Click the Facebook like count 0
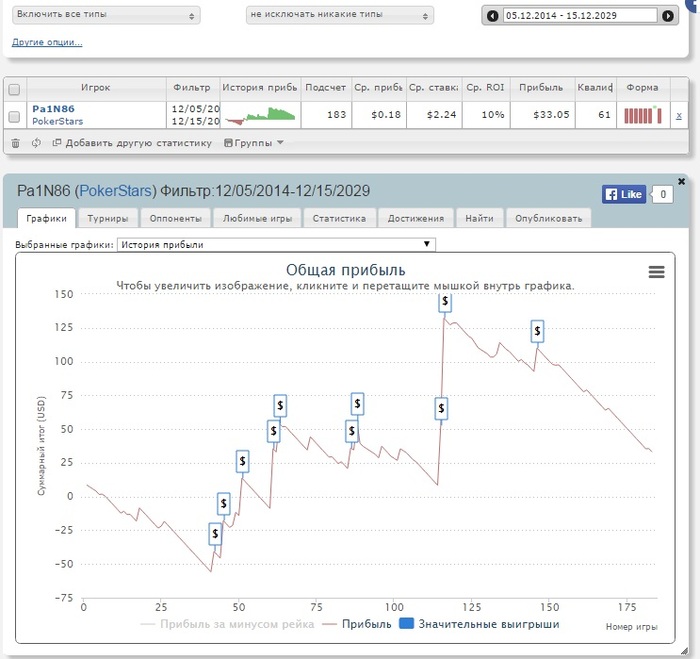This screenshot has height=659, width=700. pos(662,194)
